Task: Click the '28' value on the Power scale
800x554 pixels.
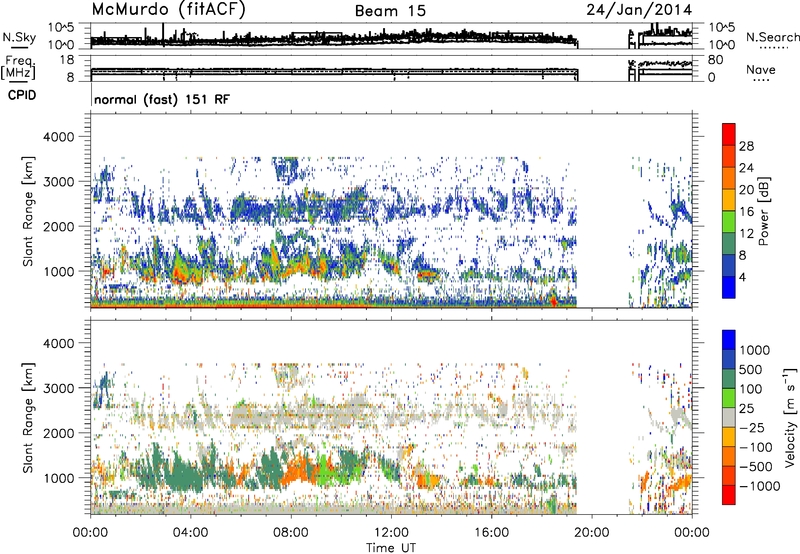Action: (746, 146)
